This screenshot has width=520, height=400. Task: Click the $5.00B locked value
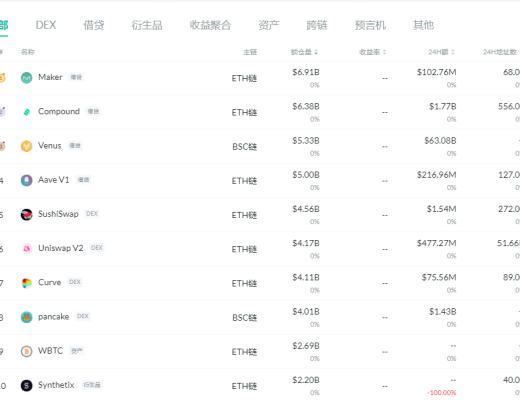click(x=306, y=175)
